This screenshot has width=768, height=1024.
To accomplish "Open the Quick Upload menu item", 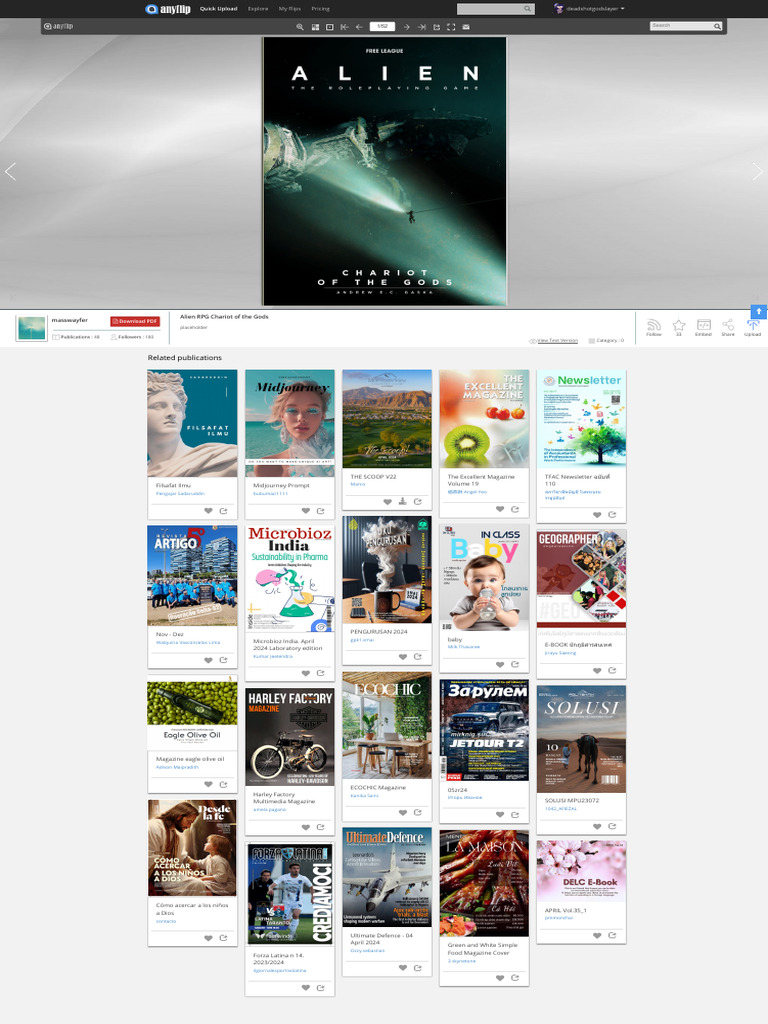I will pos(218,9).
